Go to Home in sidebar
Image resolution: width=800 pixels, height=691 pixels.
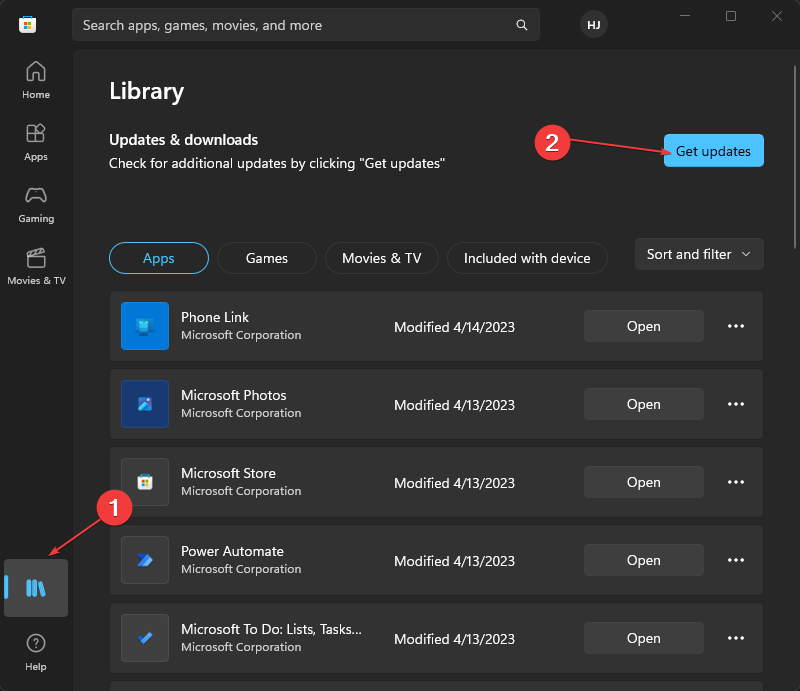coord(36,80)
